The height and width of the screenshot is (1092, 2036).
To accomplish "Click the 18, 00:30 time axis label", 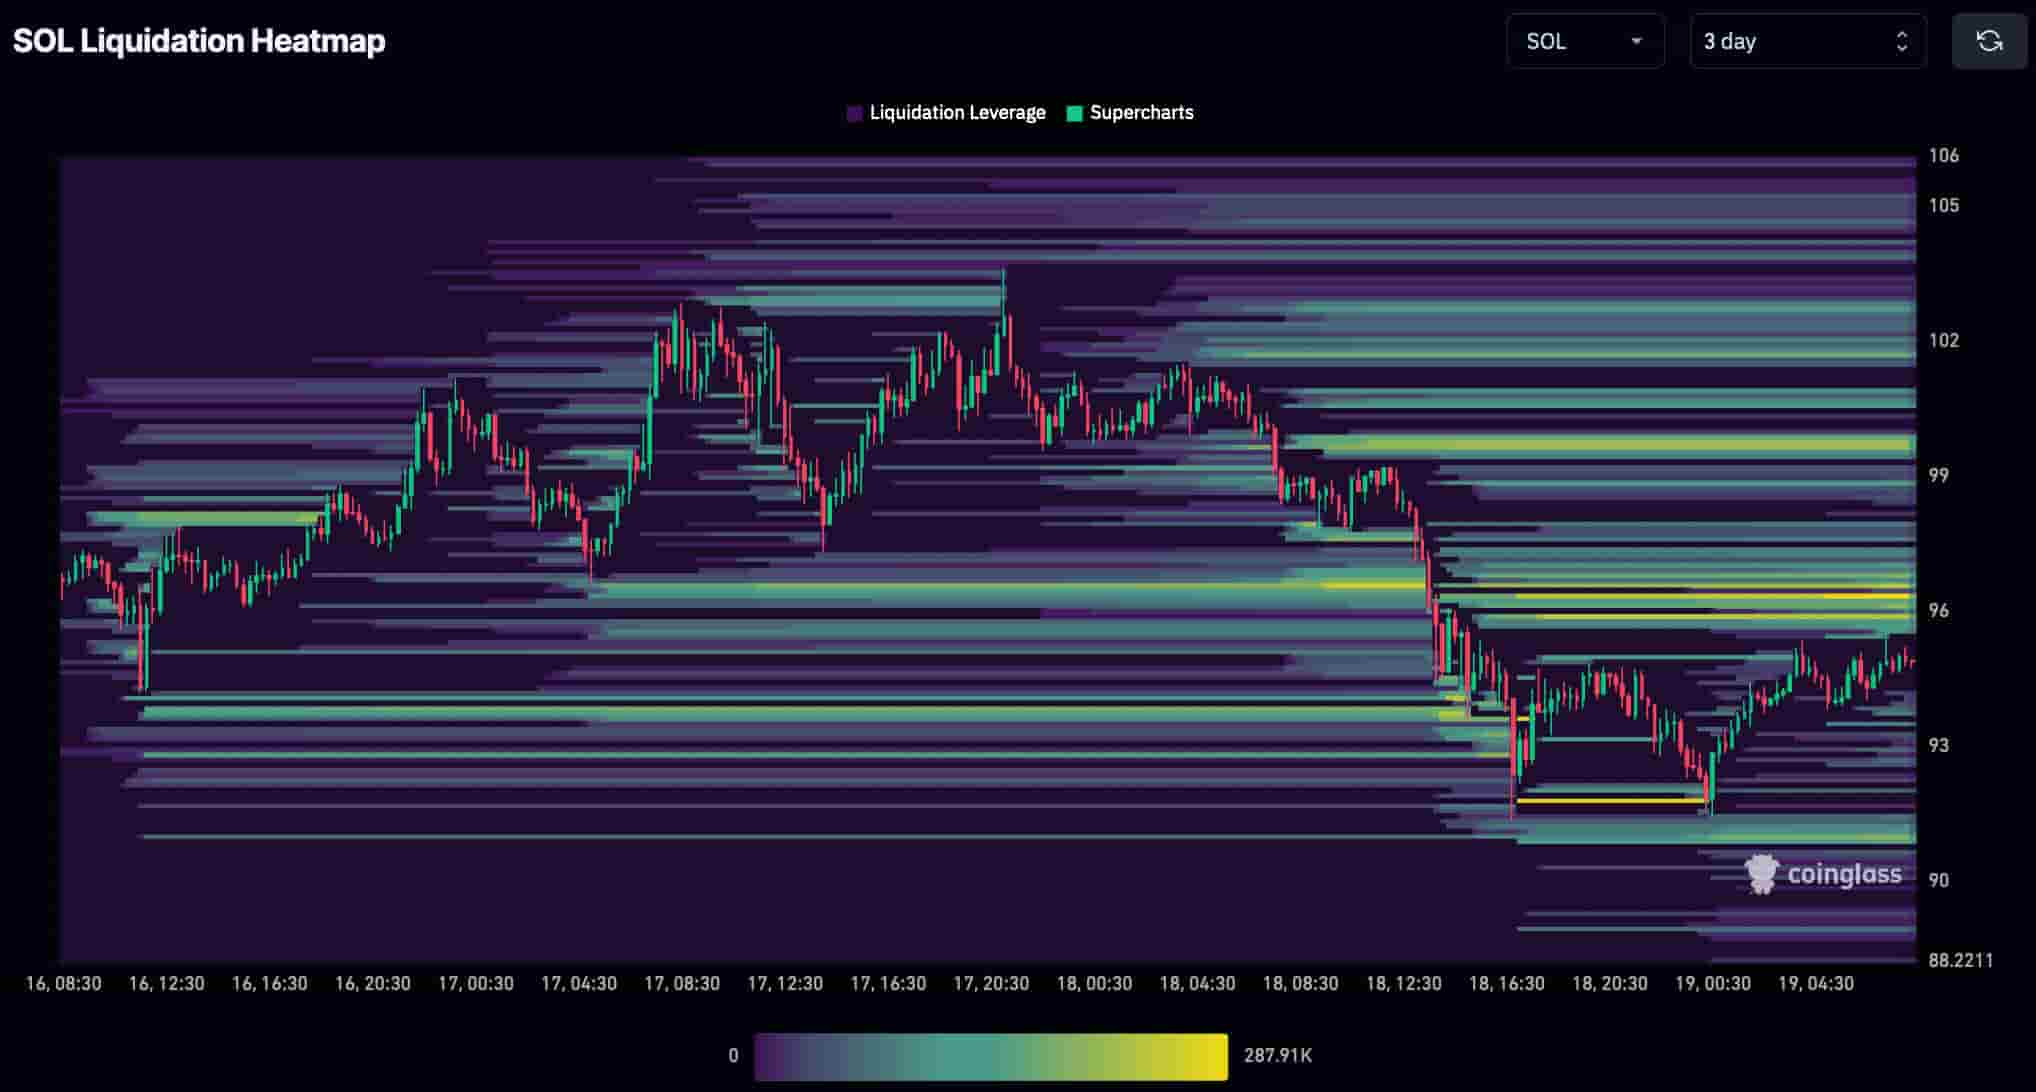I will coord(1094,983).
